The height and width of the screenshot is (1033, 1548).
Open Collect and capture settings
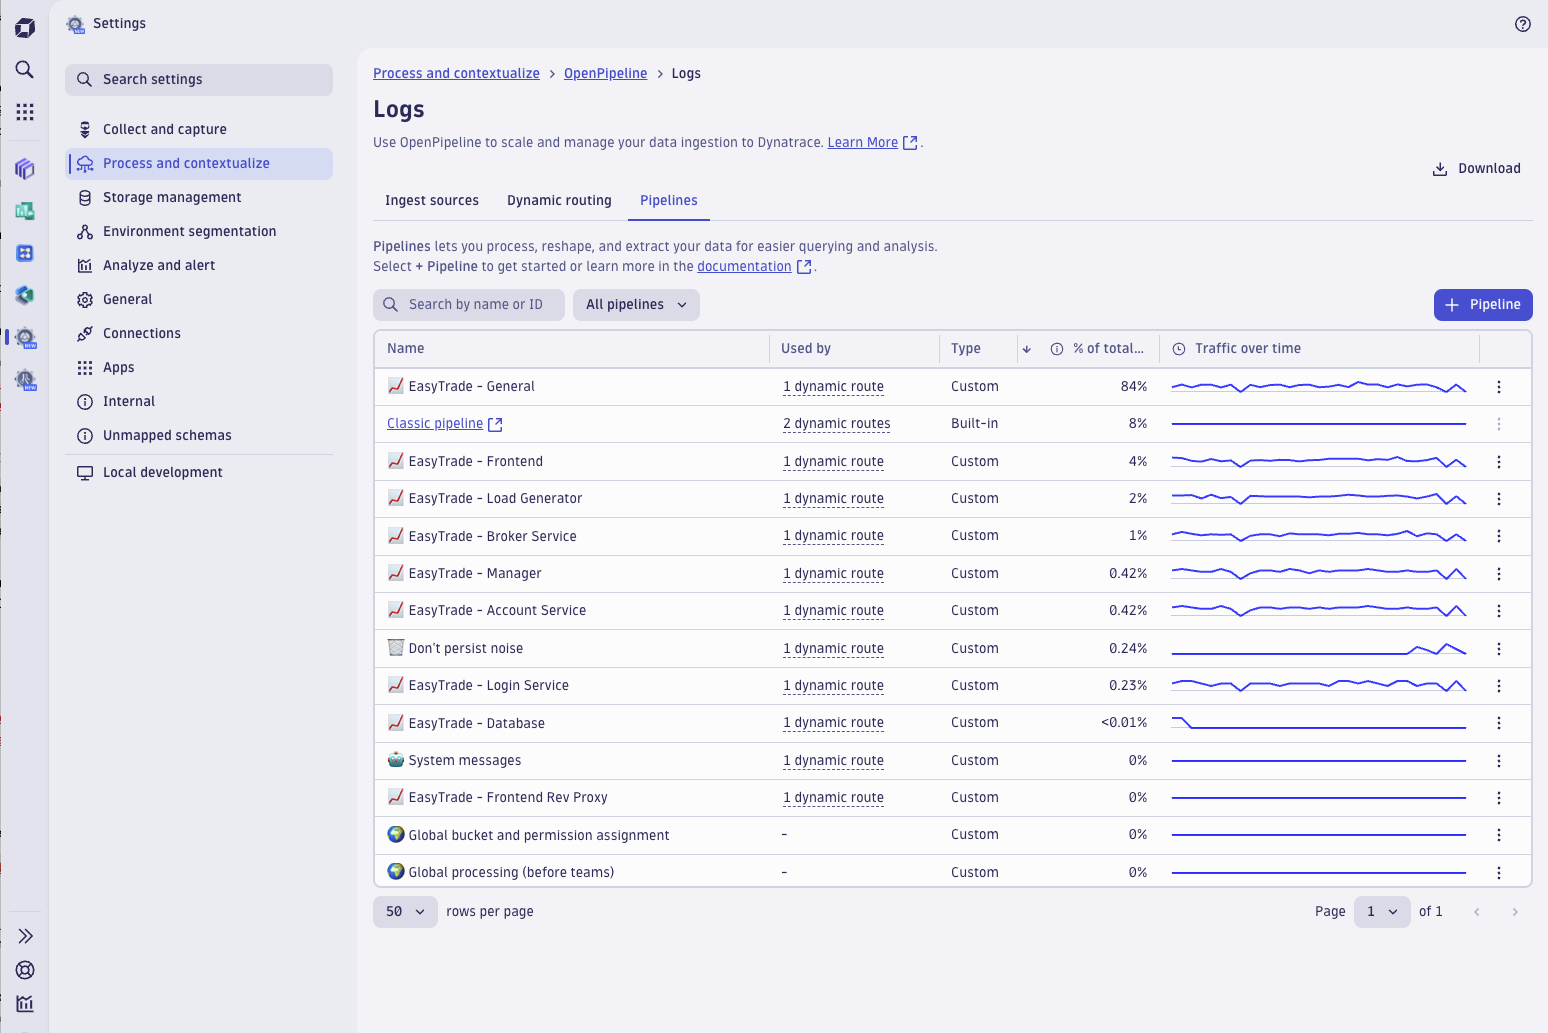(199, 130)
